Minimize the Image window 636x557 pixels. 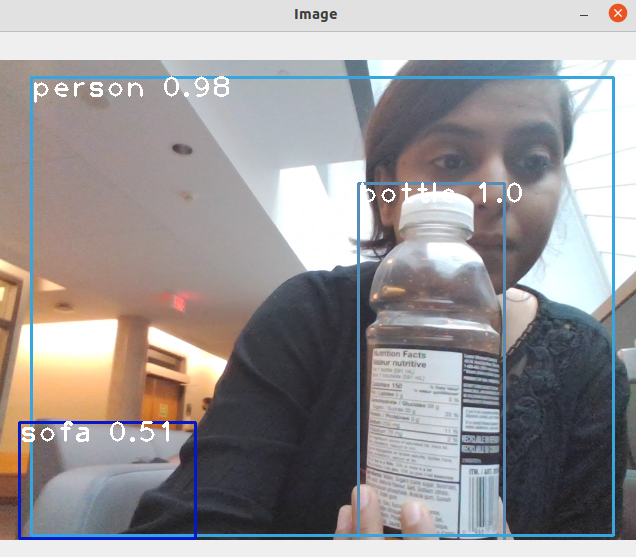click(x=584, y=15)
